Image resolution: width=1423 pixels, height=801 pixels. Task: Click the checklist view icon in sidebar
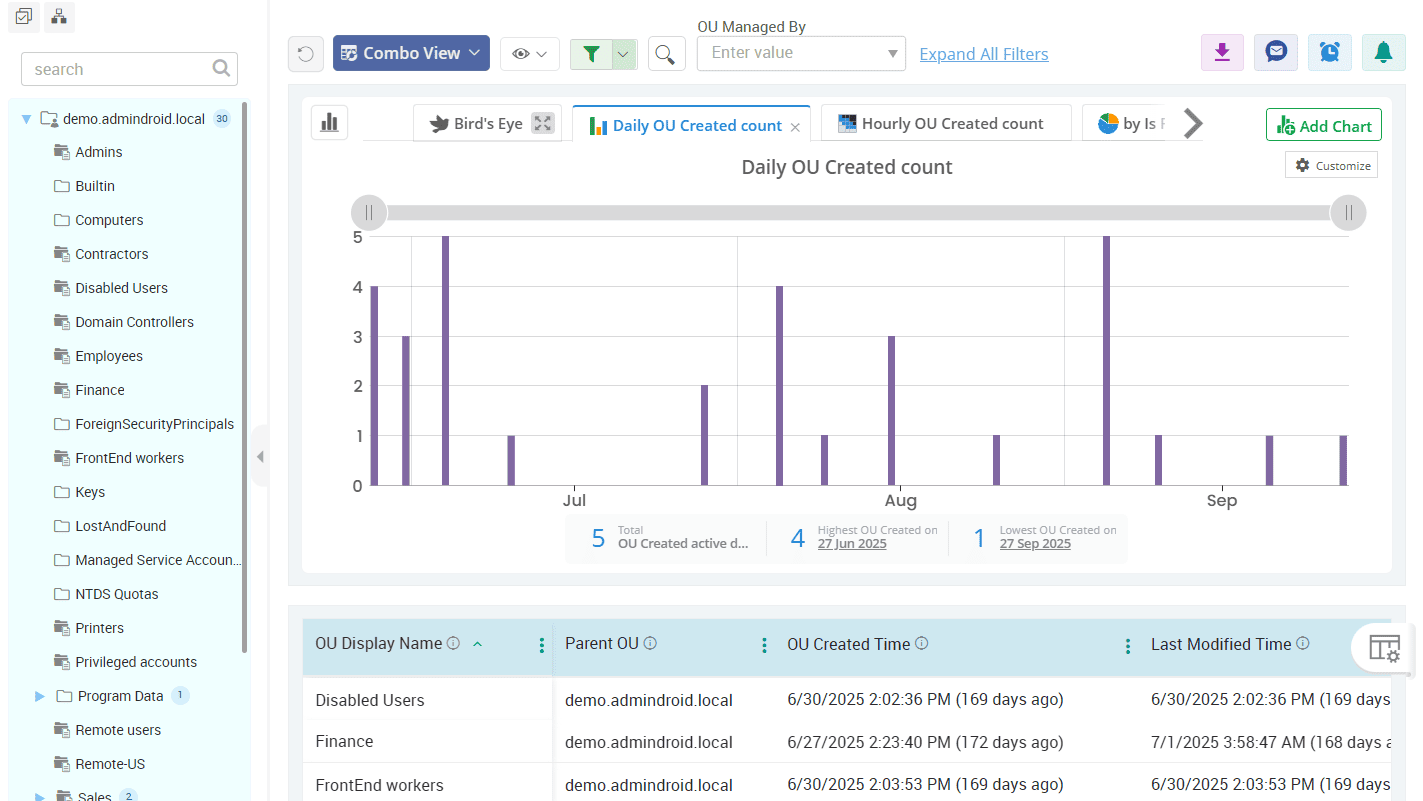click(x=24, y=16)
